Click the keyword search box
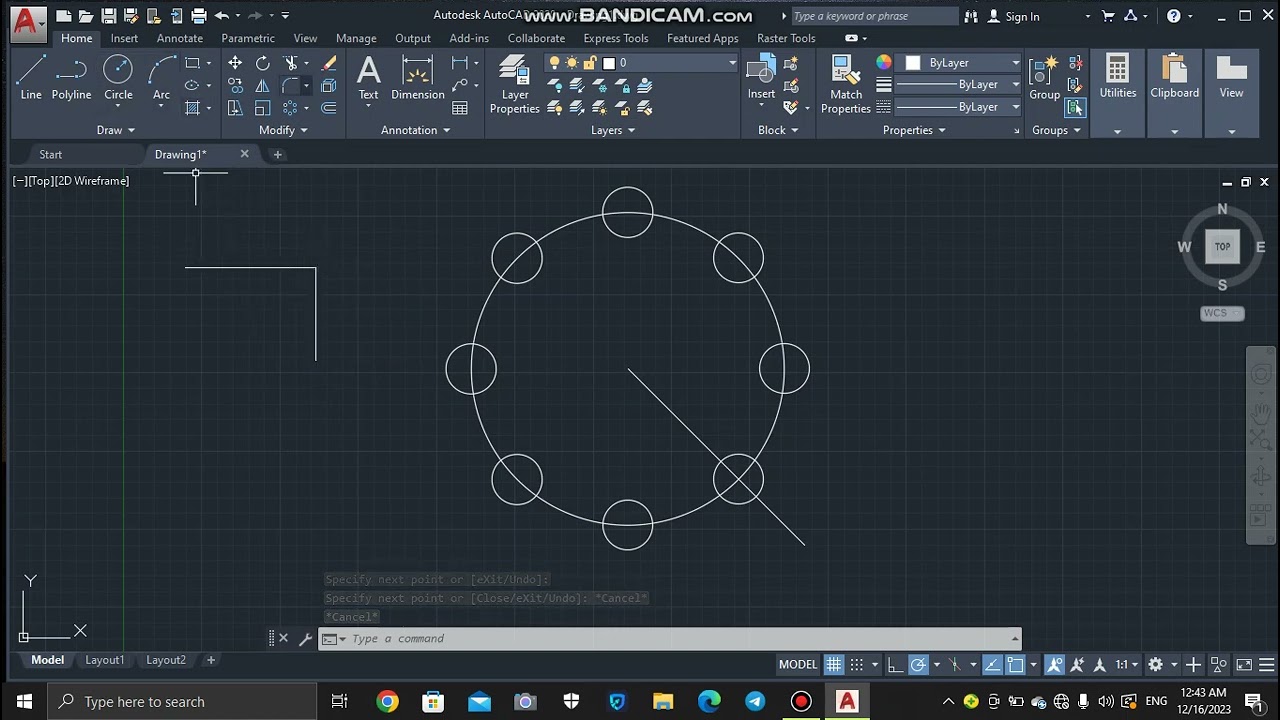The width and height of the screenshot is (1280, 720). [x=874, y=16]
